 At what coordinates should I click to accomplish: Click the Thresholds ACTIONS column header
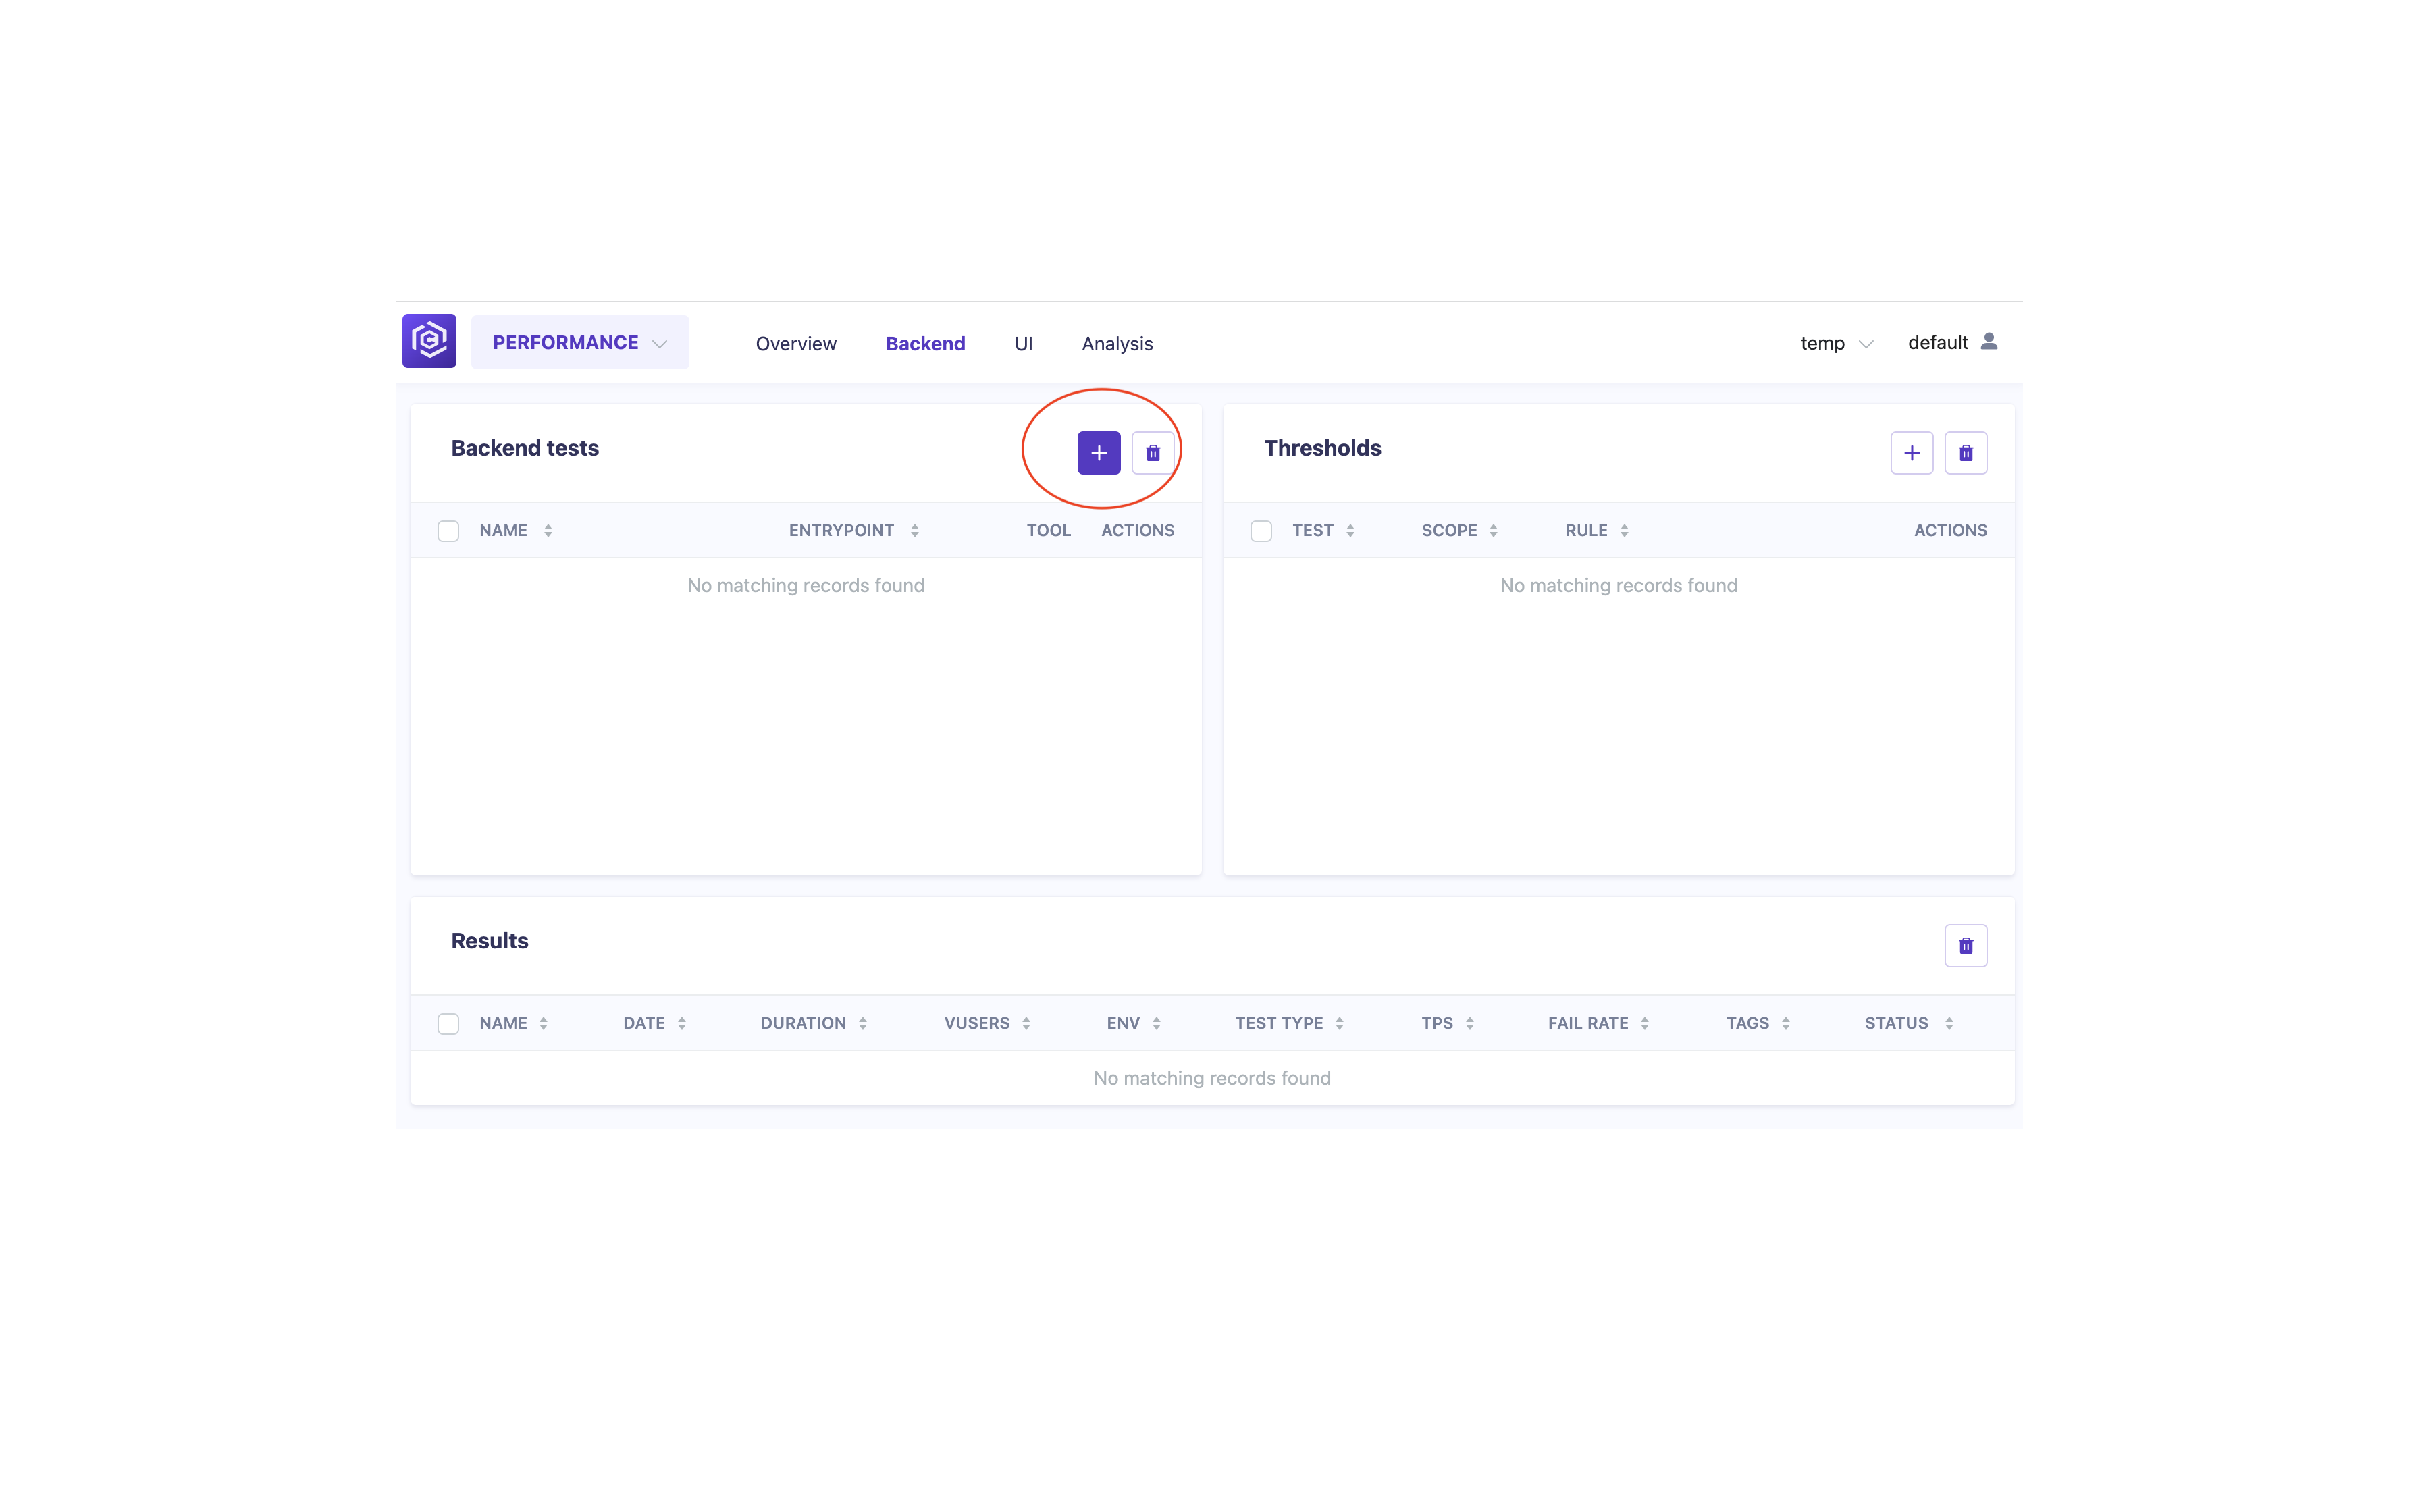[1950, 530]
